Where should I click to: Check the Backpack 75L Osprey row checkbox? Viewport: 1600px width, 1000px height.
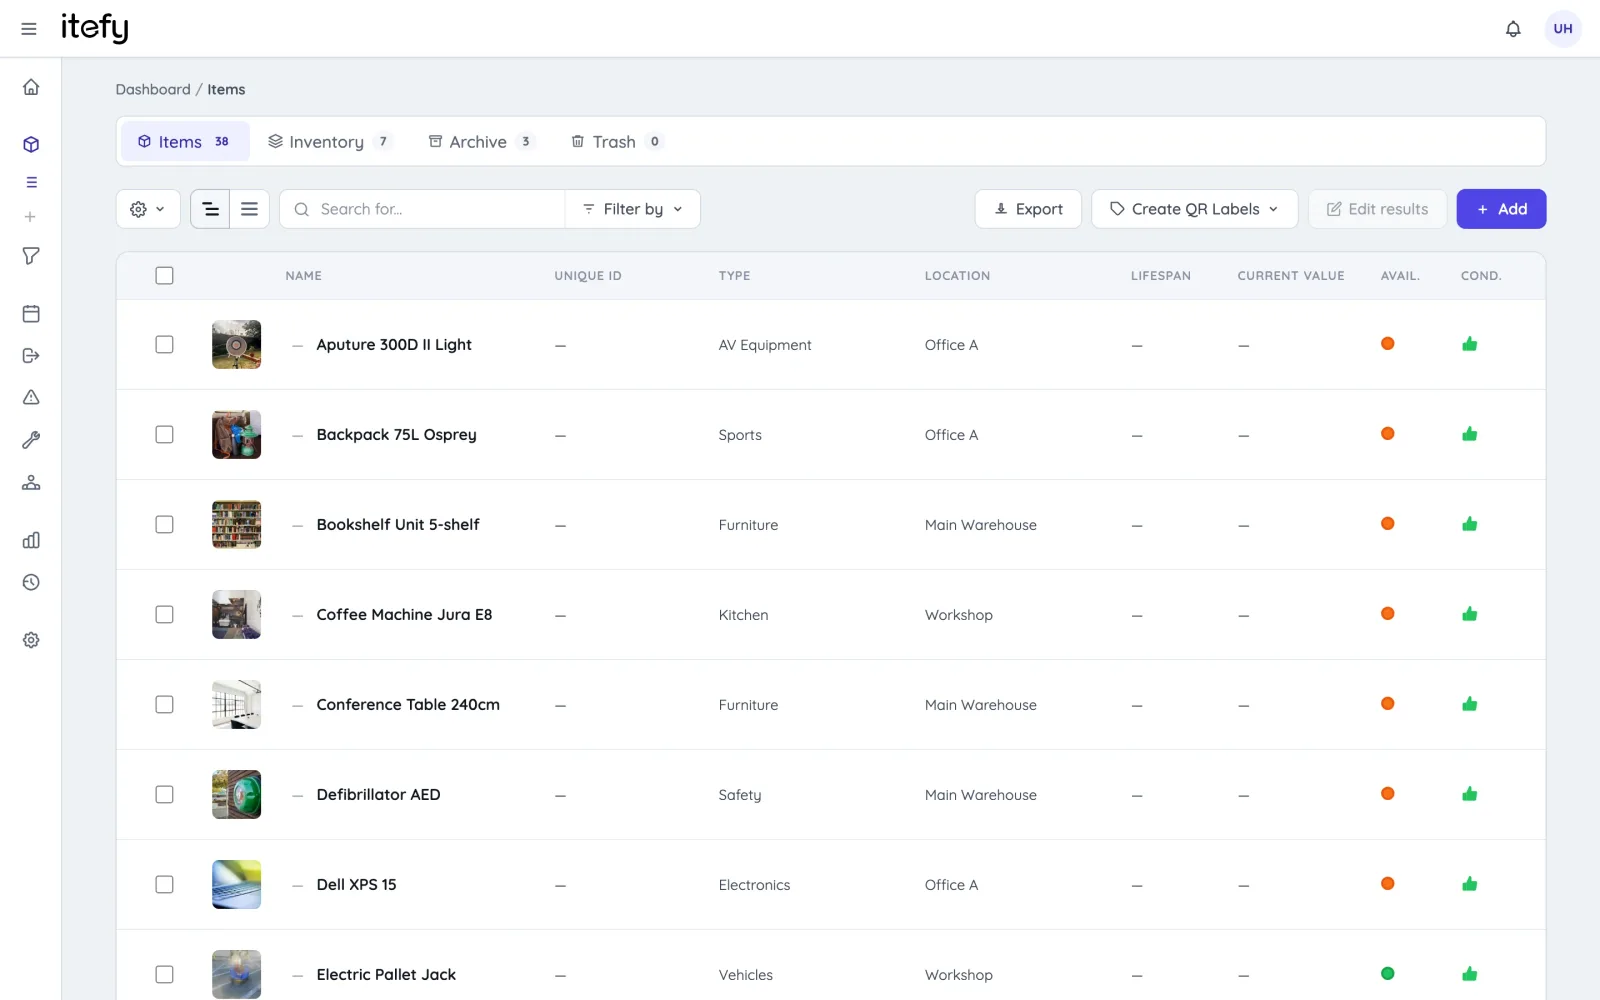tap(165, 434)
